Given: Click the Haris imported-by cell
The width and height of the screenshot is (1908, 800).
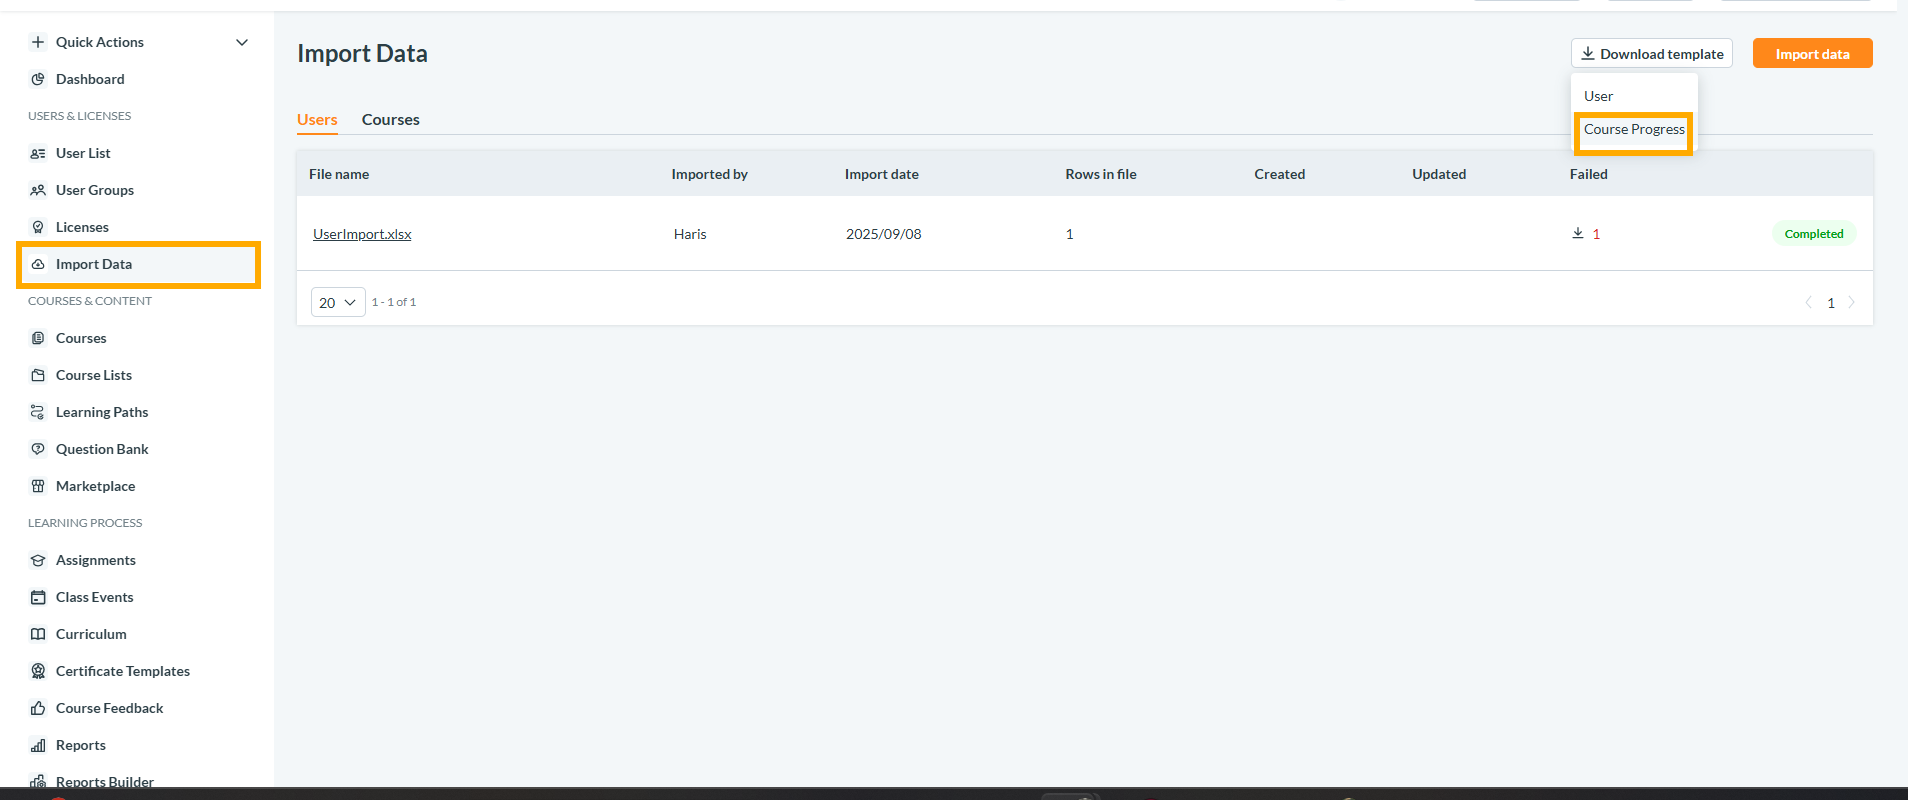Looking at the screenshot, I should (690, 234).
